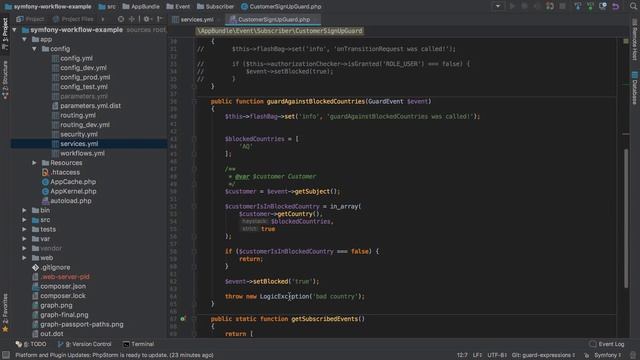Click line separator LF status widget
640x360 pixels.
coord(477,355)
